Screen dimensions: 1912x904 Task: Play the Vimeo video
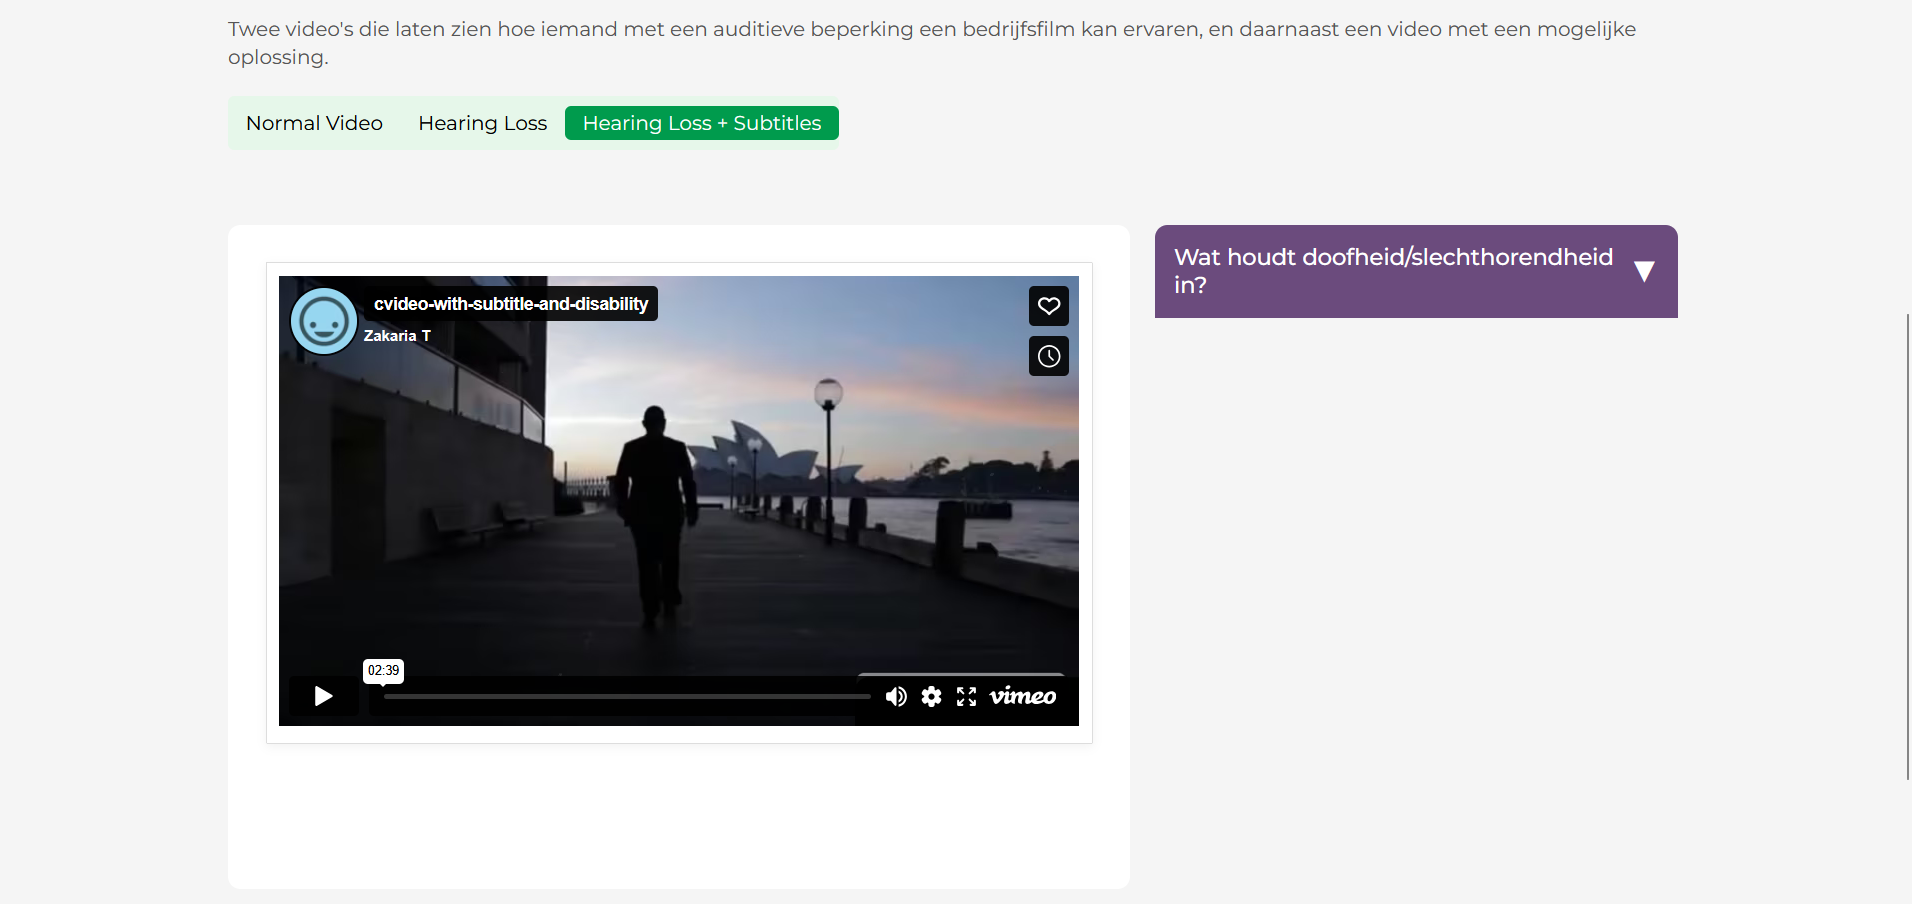coord(323,696)
